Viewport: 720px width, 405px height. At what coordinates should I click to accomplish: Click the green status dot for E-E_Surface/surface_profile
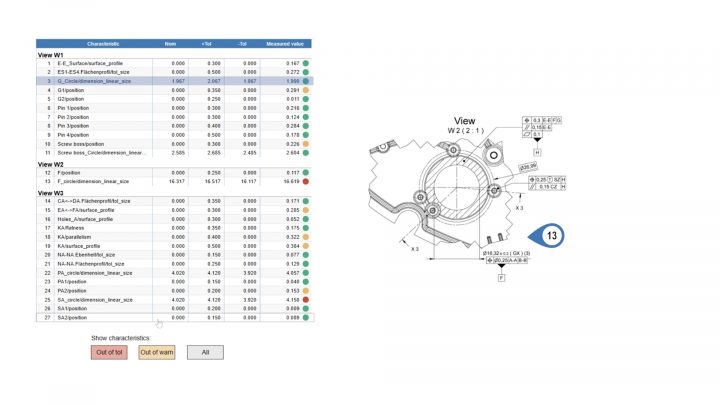[x=306, y=63]
